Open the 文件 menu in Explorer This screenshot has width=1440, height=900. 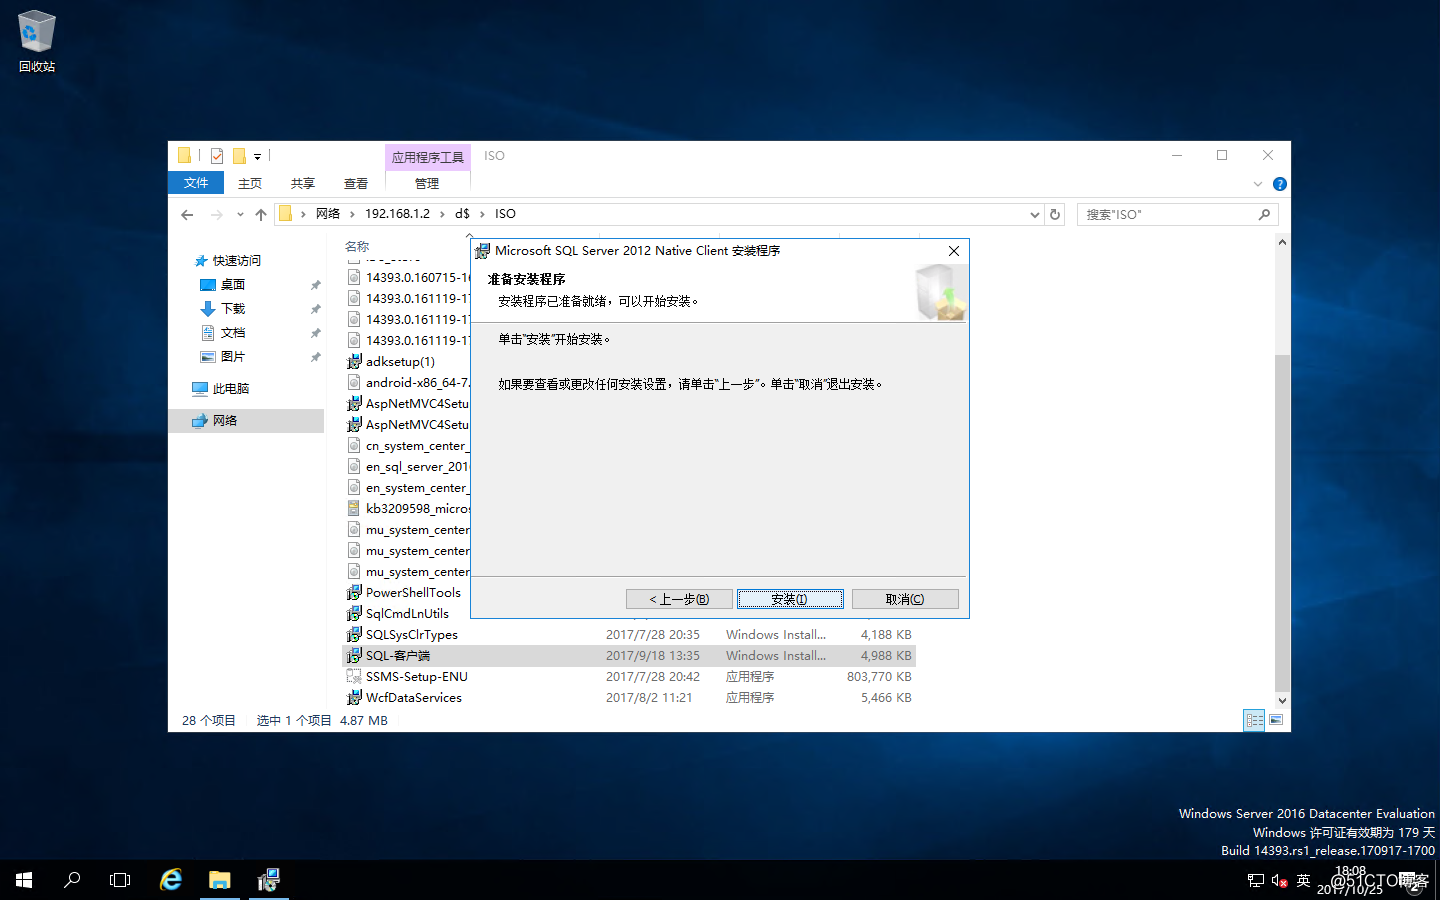pos(196,183)
